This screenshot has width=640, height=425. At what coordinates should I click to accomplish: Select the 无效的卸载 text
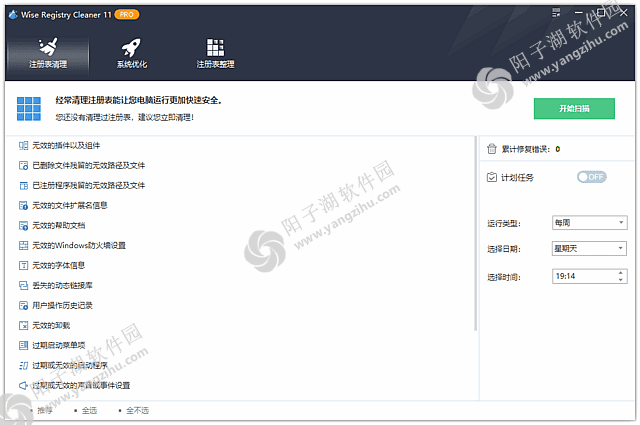click(51, 326)
